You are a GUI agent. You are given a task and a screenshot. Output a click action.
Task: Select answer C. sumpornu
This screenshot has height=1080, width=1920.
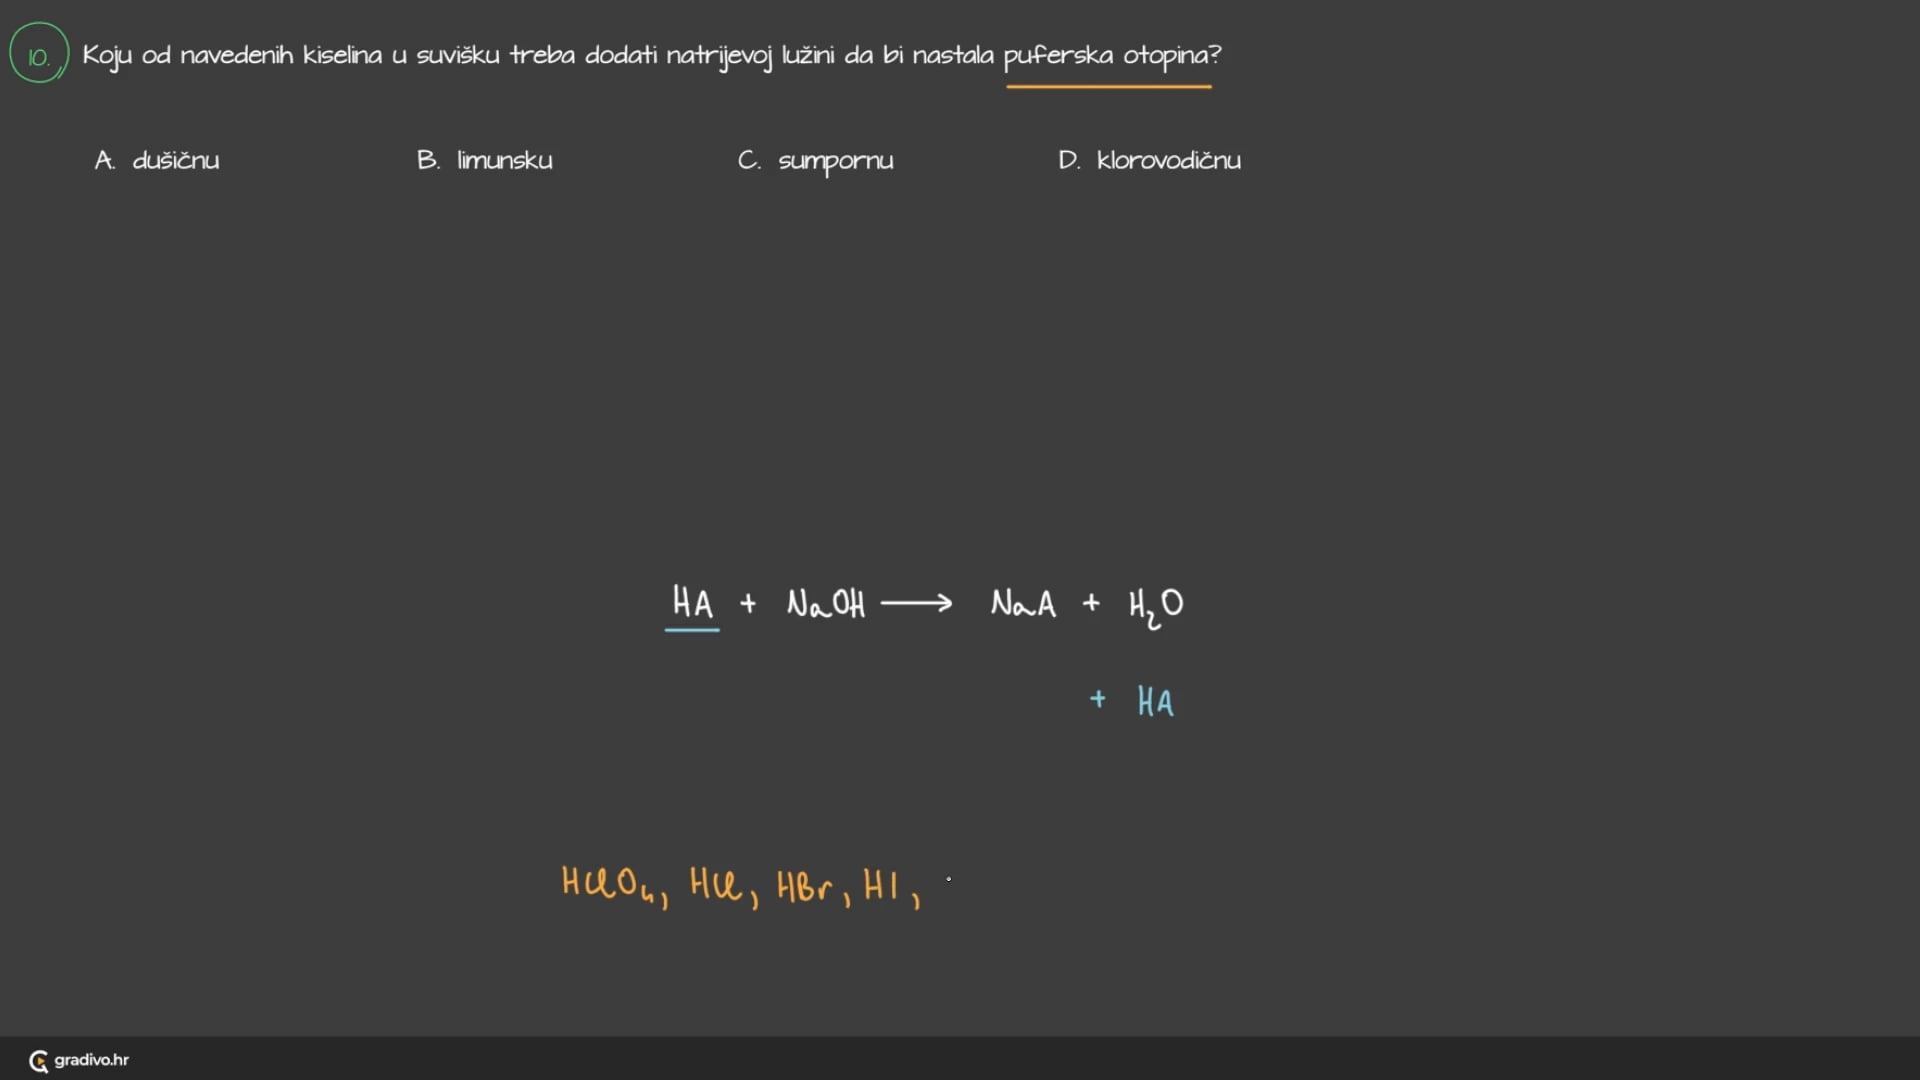tap(816, 160)
